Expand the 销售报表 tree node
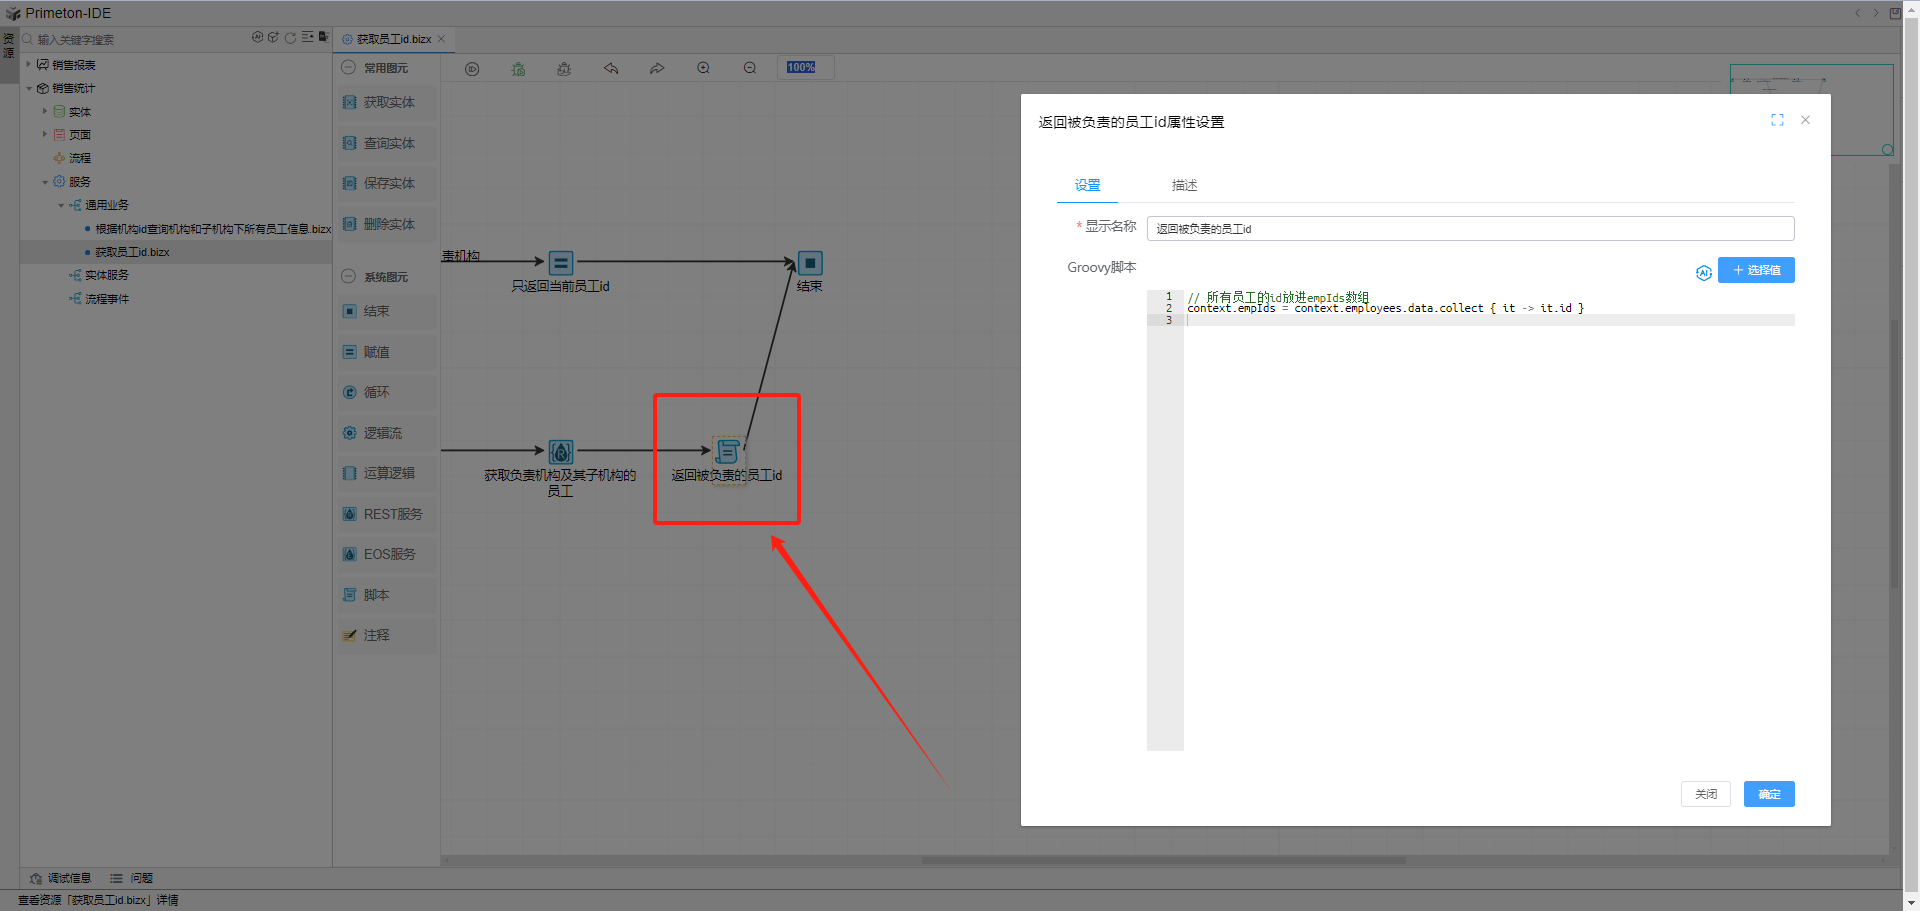This screenshot has width=1920, height=911. pyautogui.click(x=28, y=64)
